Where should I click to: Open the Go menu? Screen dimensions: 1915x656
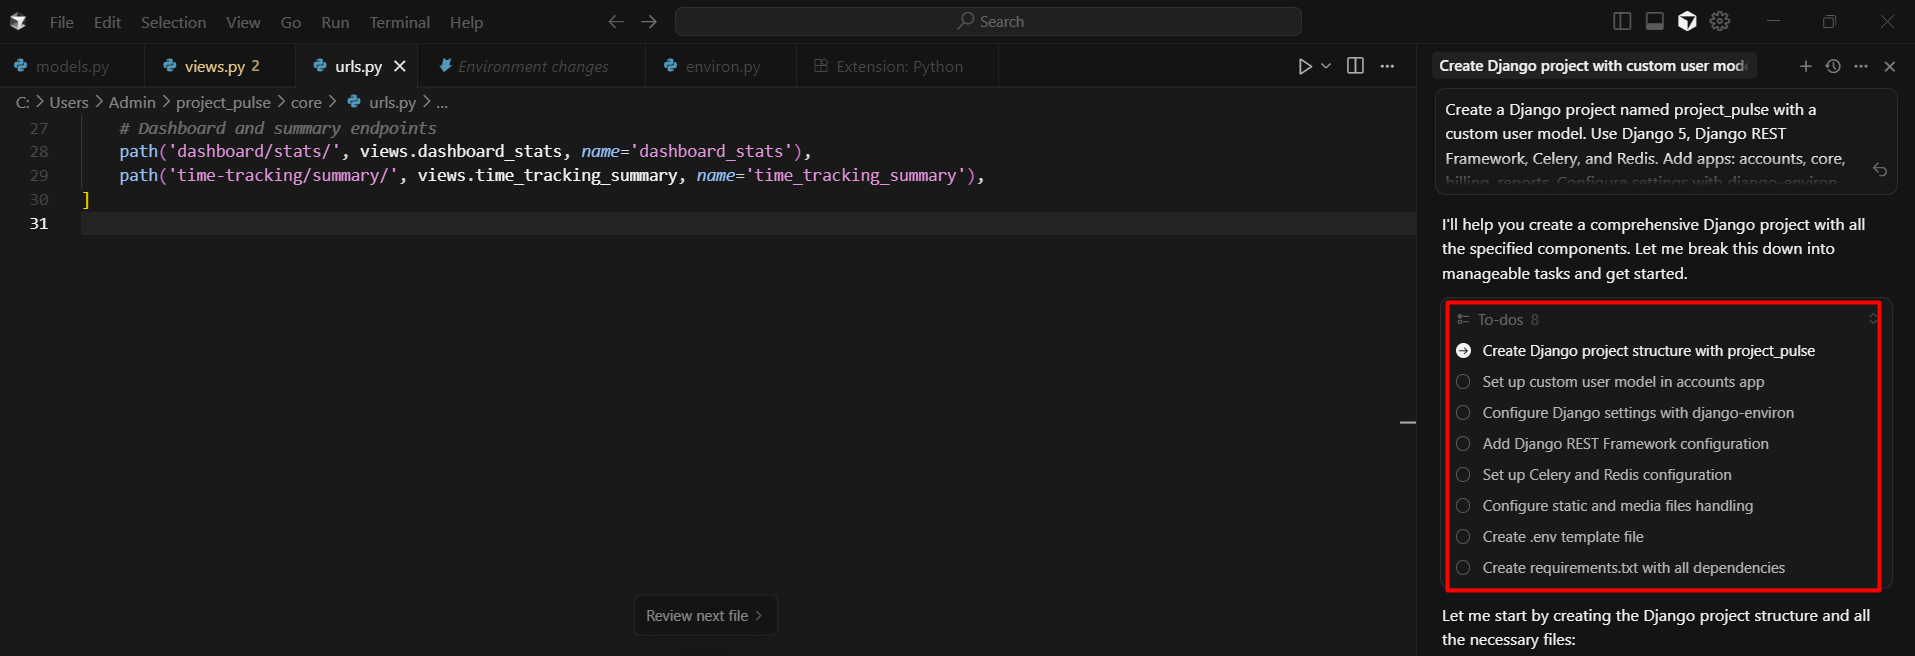tap(291, 22)
